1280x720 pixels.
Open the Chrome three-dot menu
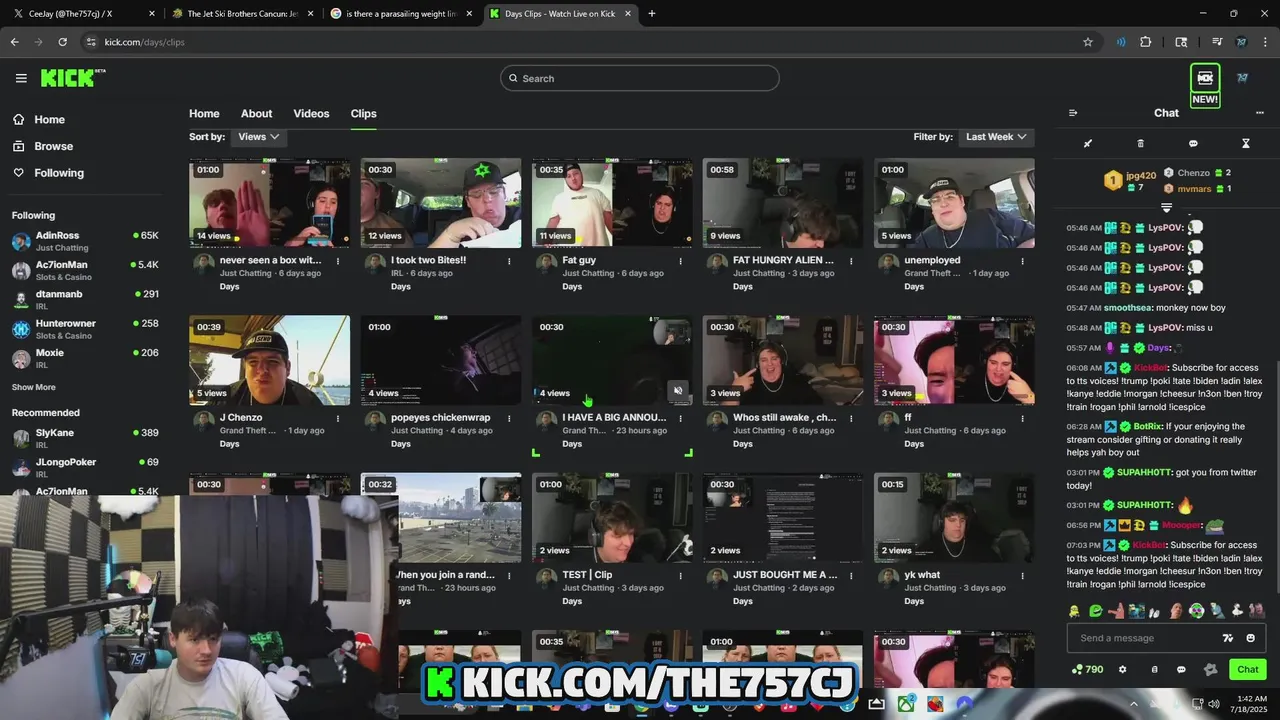tap(1266, 42)
